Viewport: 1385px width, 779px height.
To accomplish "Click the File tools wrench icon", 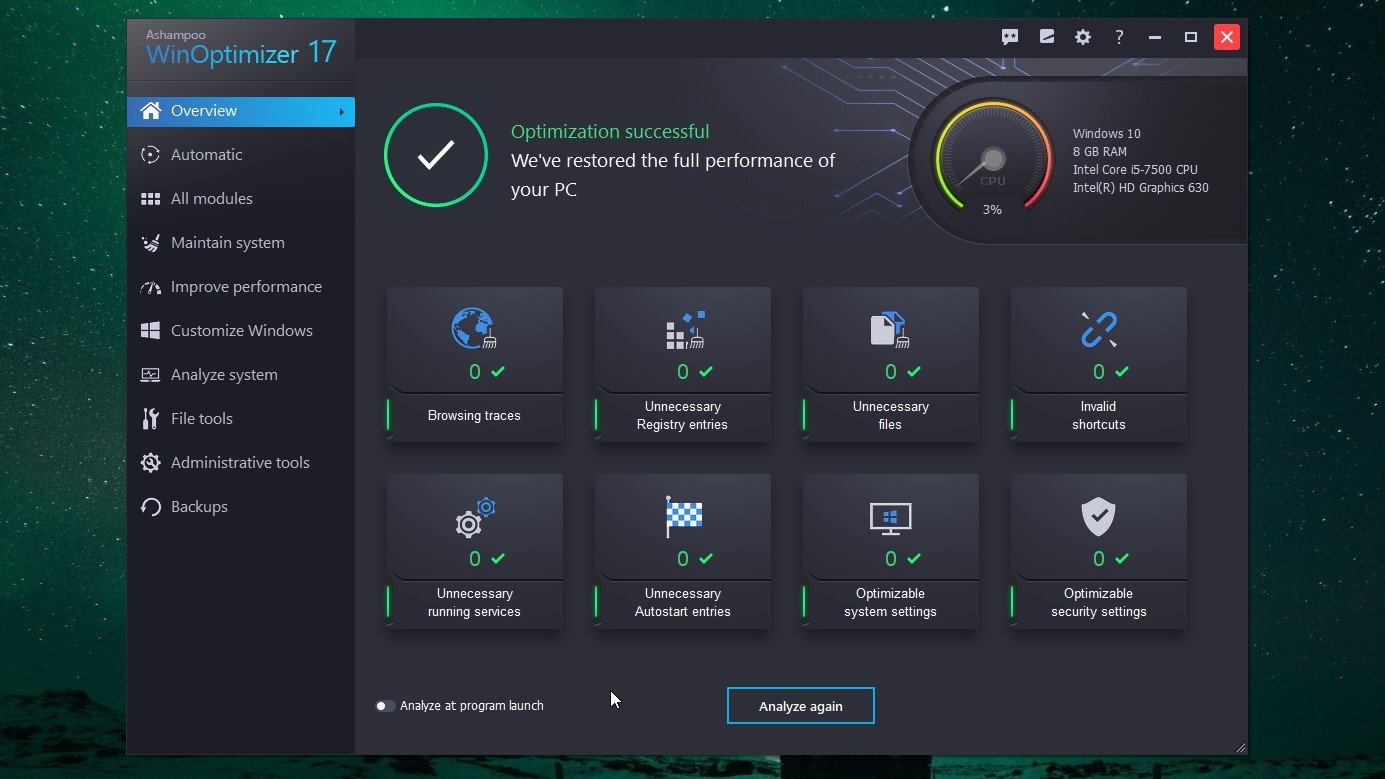I will tap(150, 419).
